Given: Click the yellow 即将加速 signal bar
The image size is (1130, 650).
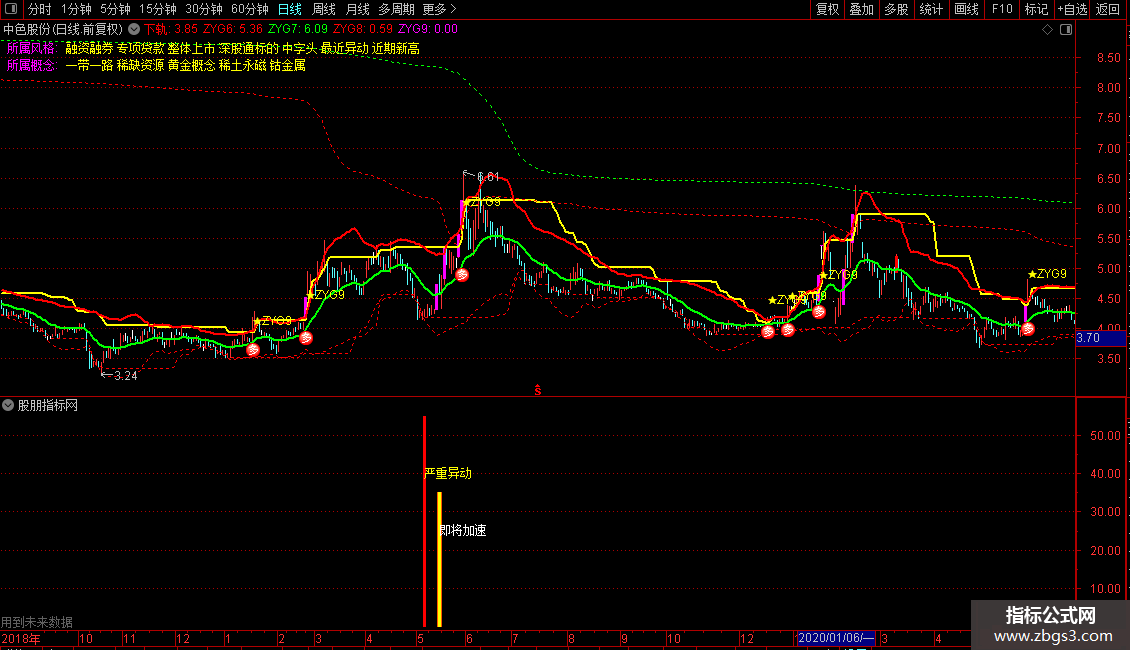Looking at the screenshot, I should 440,559.
